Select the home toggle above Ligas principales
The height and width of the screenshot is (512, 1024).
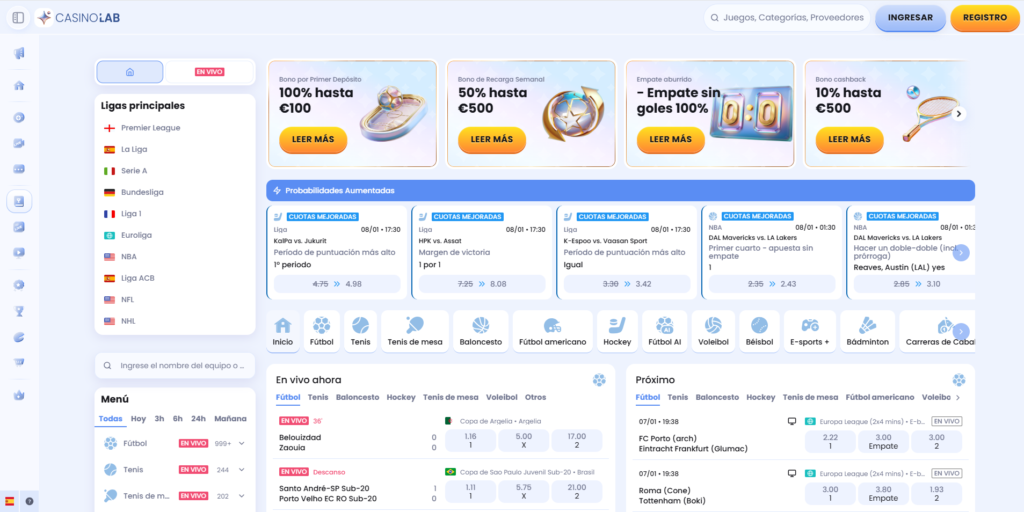tap(130, 72)
